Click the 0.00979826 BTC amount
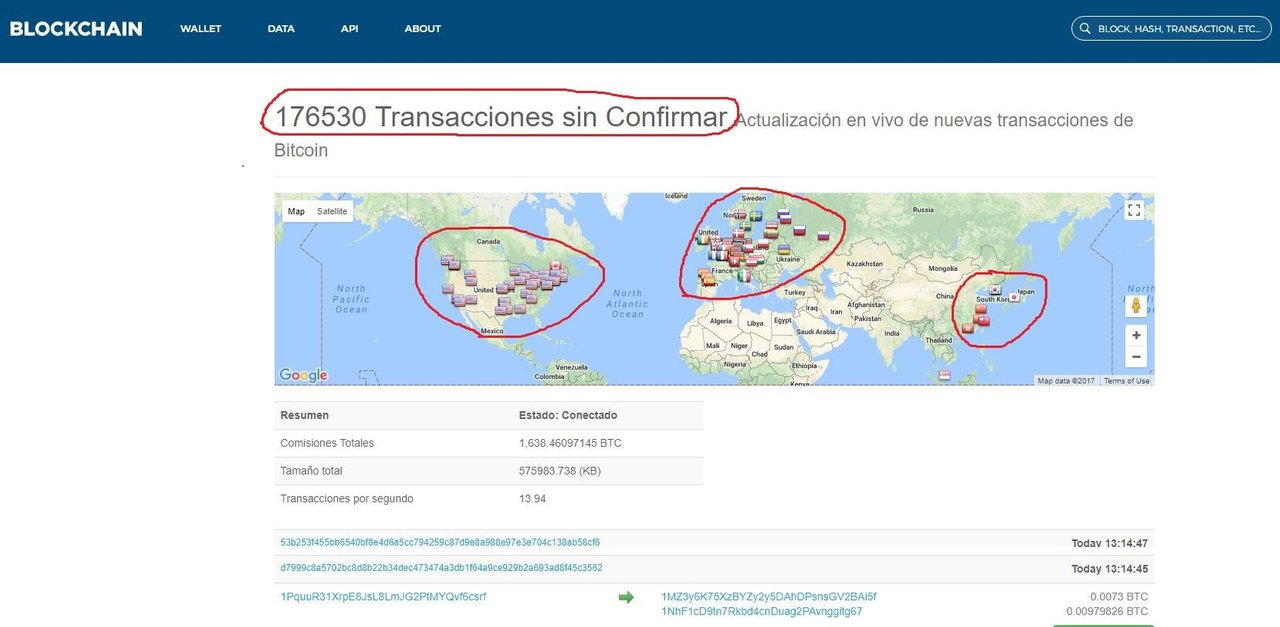Image resolution: width=1280 pixels, height=627 pixels. (1107, 611)
